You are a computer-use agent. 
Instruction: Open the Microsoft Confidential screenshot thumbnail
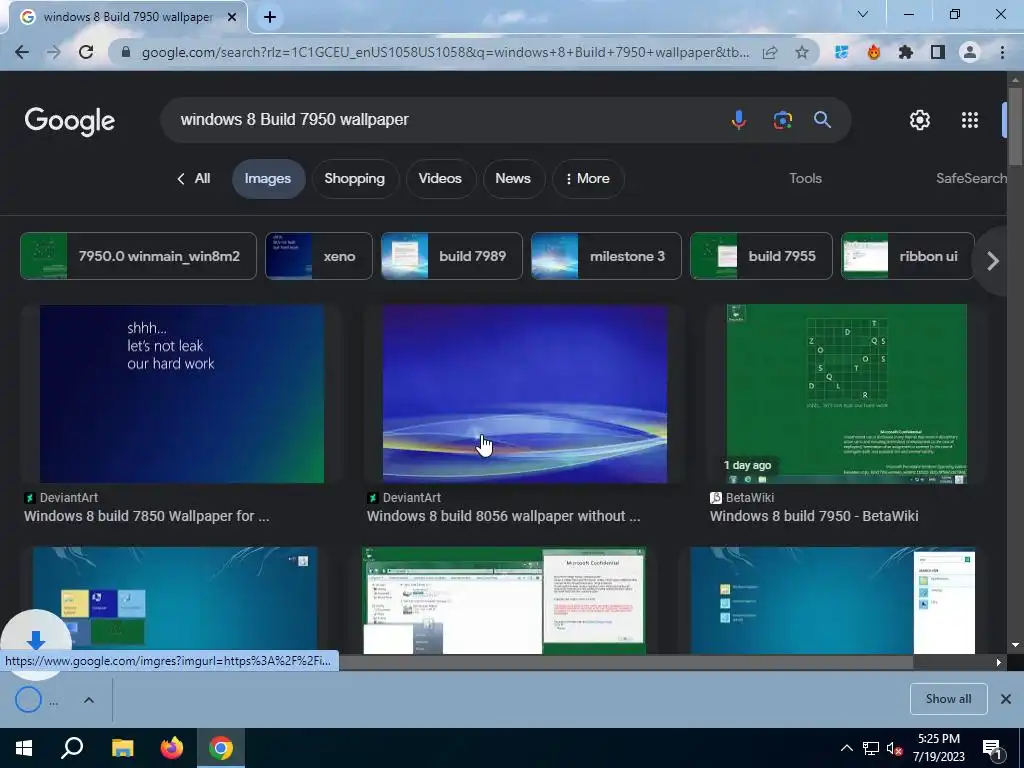point(504,600)
